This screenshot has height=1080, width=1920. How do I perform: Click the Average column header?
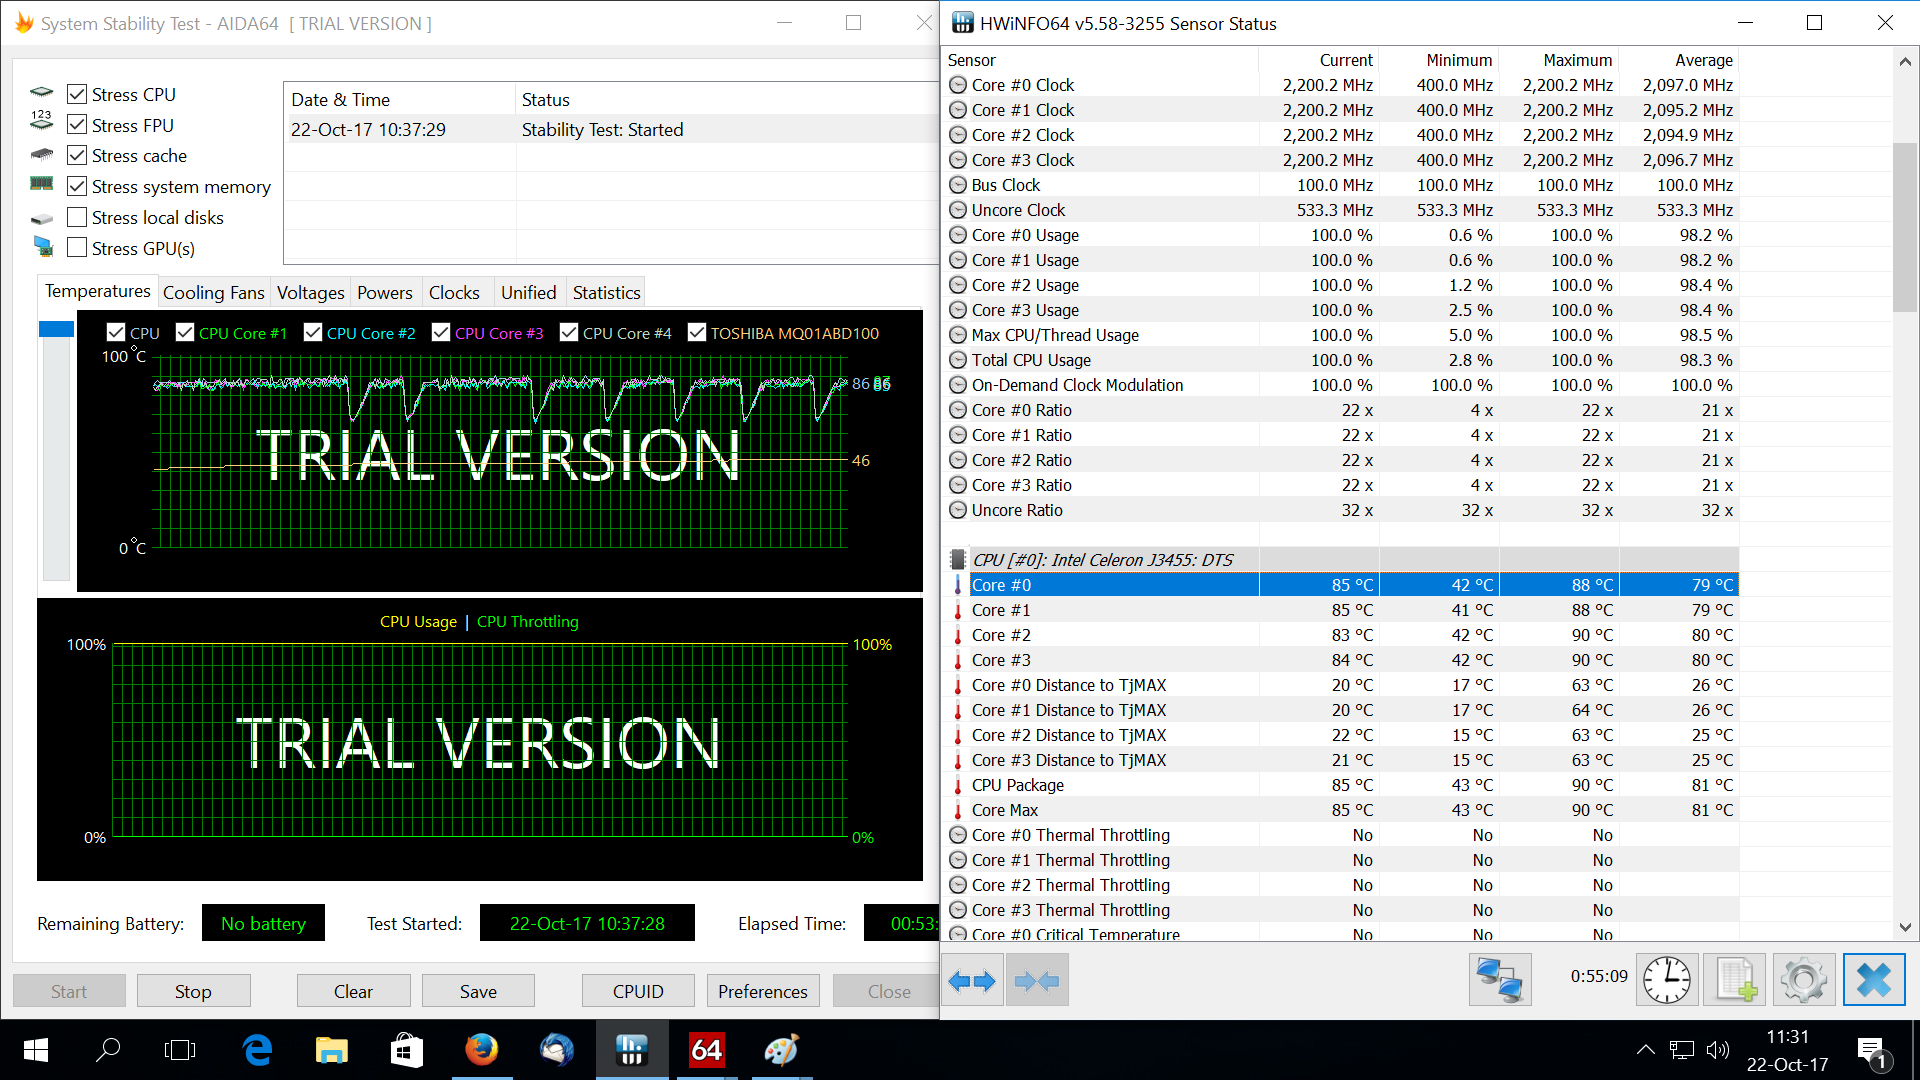tap(1678, 60)
